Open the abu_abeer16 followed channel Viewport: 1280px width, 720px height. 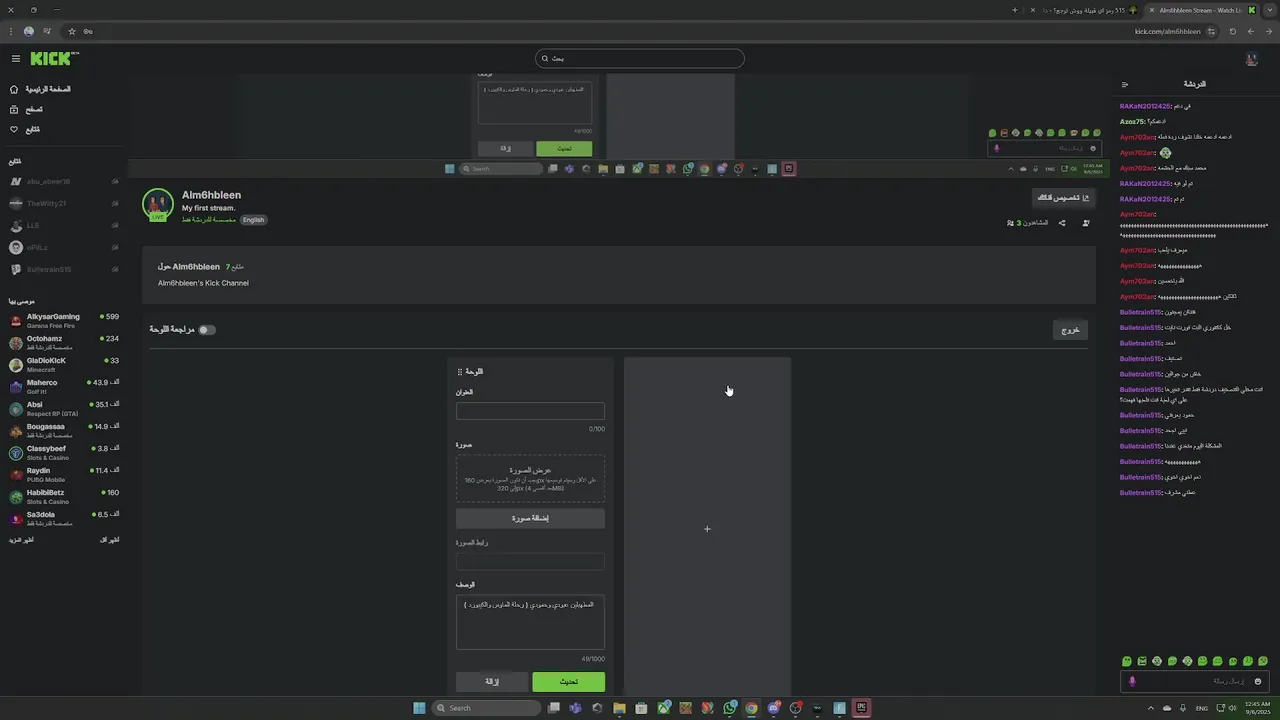[63, 182]
